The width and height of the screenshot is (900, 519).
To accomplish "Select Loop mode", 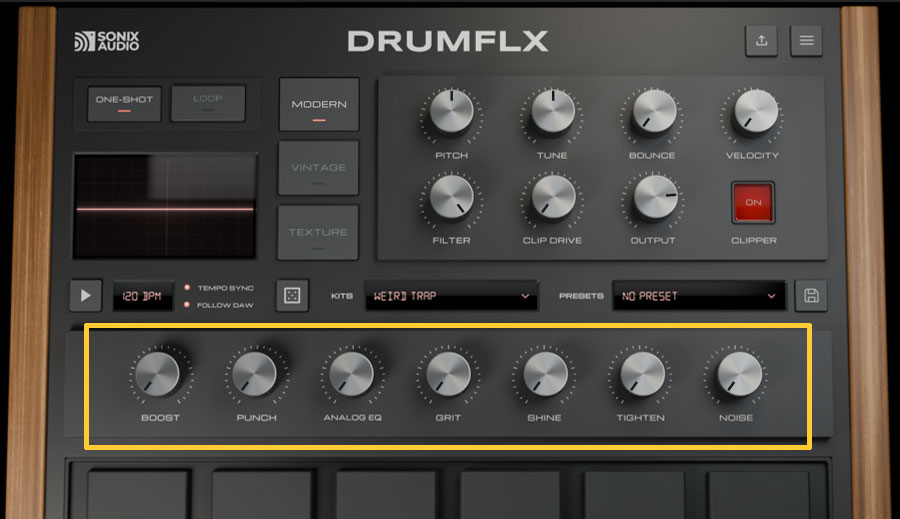I will coord(208,103).
